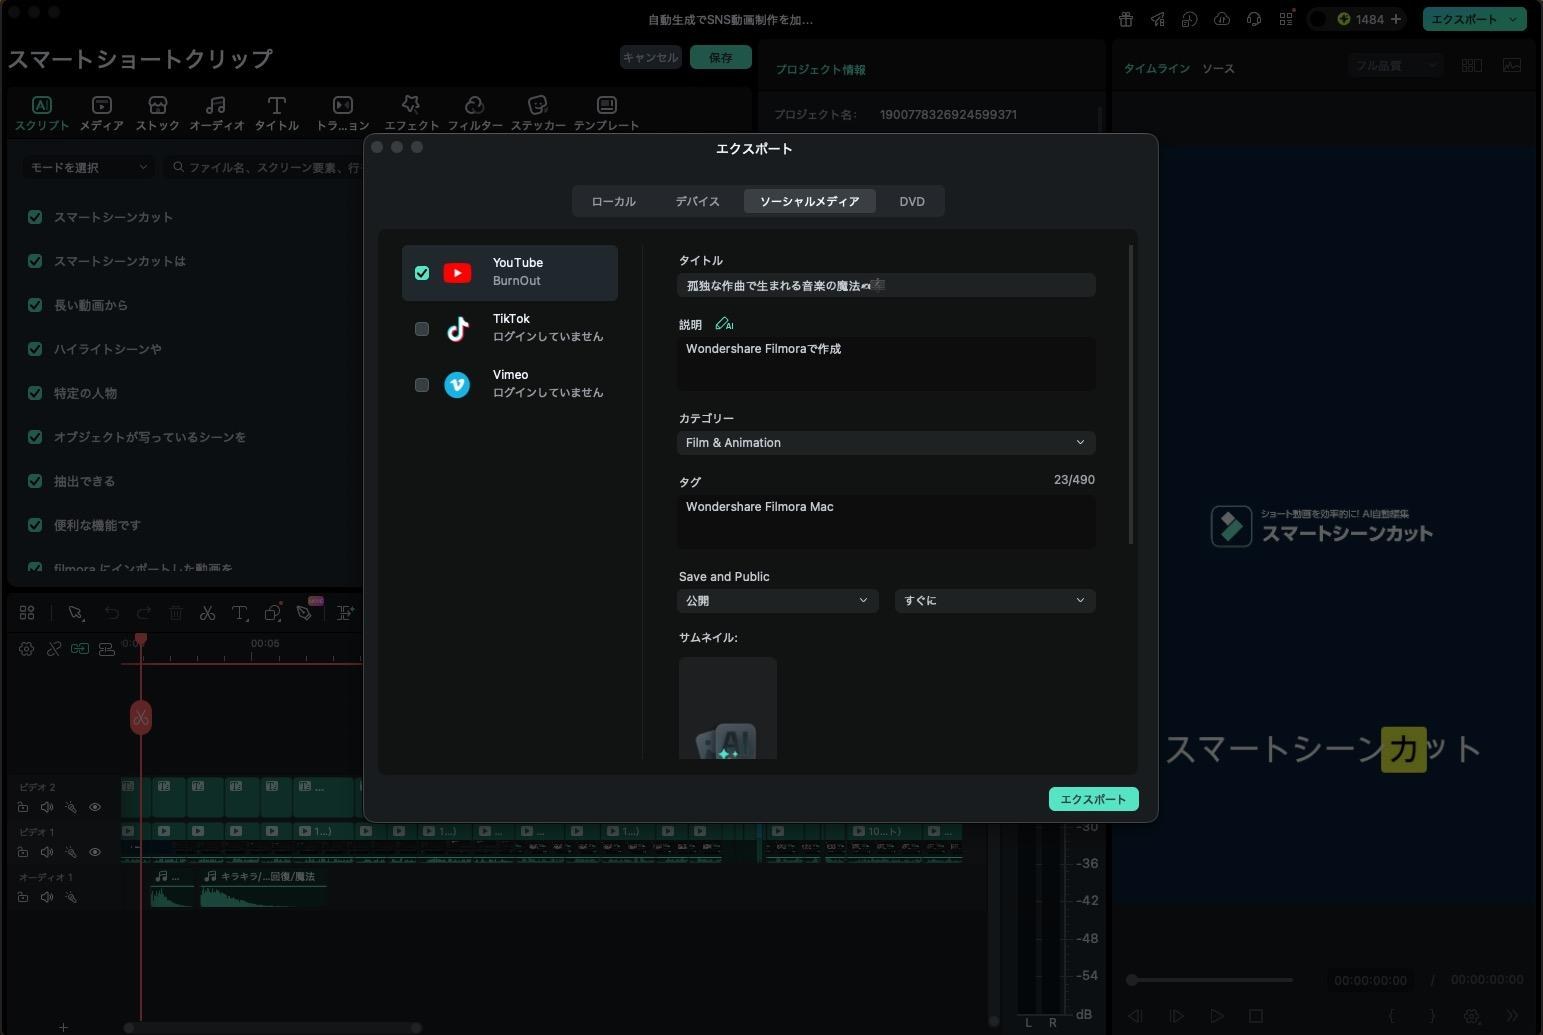This screenshot has width=1543, height=1035.
Task: Click the trash Delete icon in timeline toolbar
Action: pyautogui.click(x=175, y=613)
